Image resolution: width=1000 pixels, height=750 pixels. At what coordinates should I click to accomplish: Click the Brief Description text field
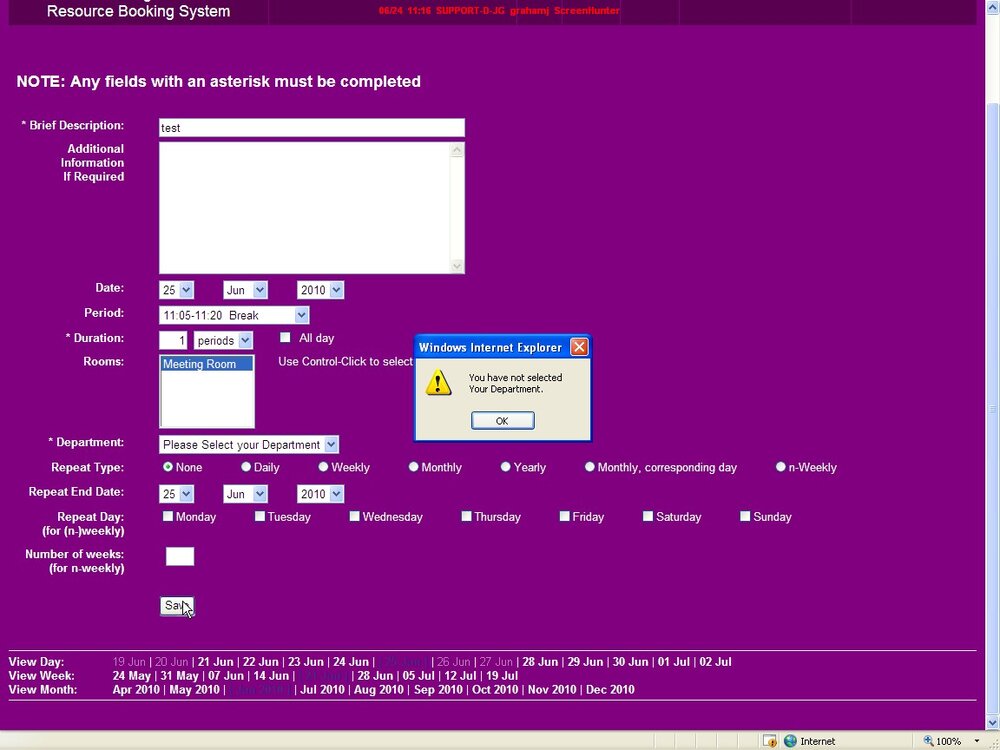(312, 128)
